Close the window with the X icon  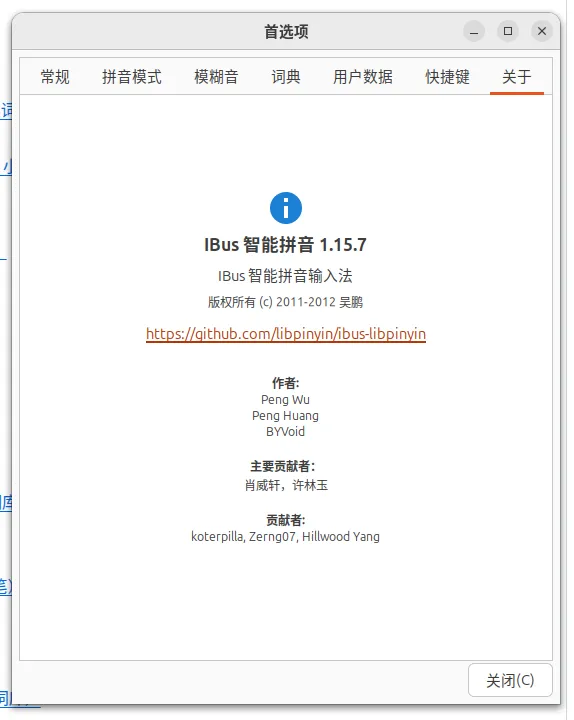tap(542, 31)
